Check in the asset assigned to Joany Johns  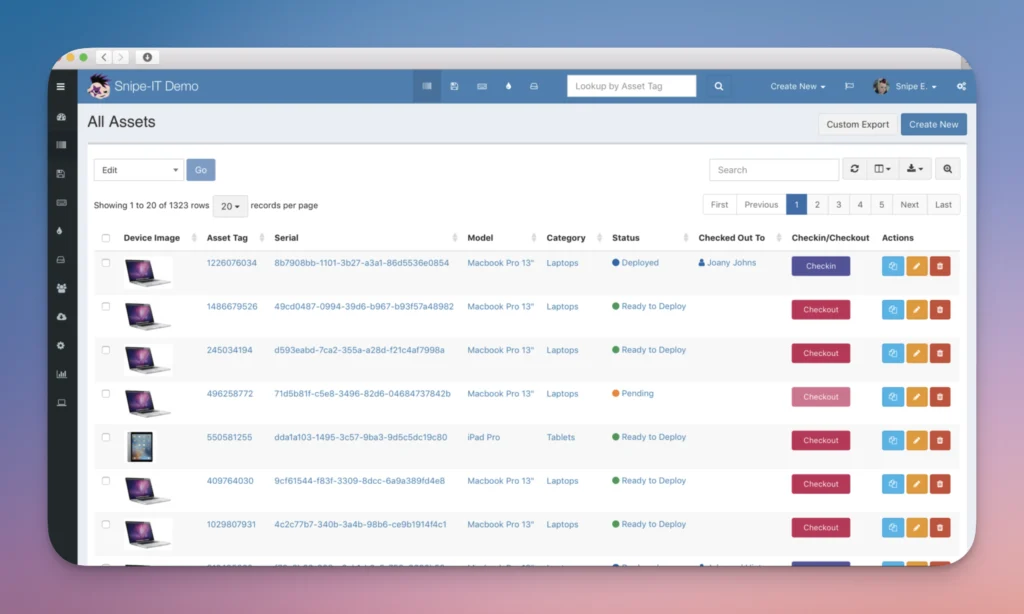pos(820,266)
